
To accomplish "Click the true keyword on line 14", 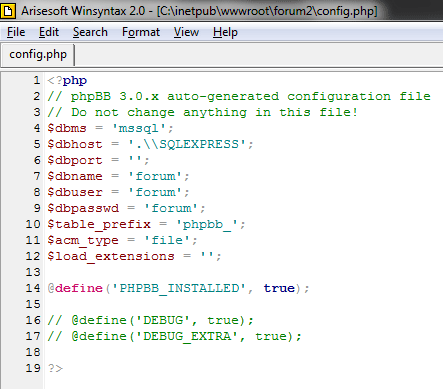I will pos(279,288).
